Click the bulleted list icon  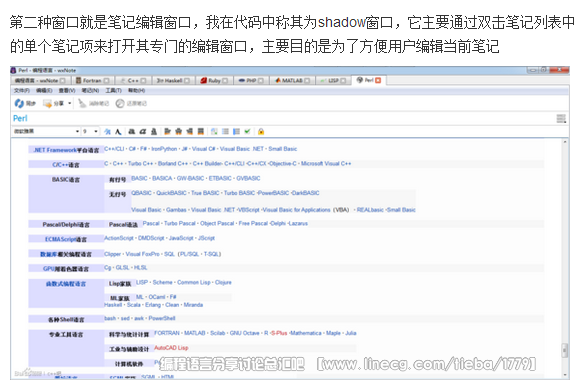(225, 131)
